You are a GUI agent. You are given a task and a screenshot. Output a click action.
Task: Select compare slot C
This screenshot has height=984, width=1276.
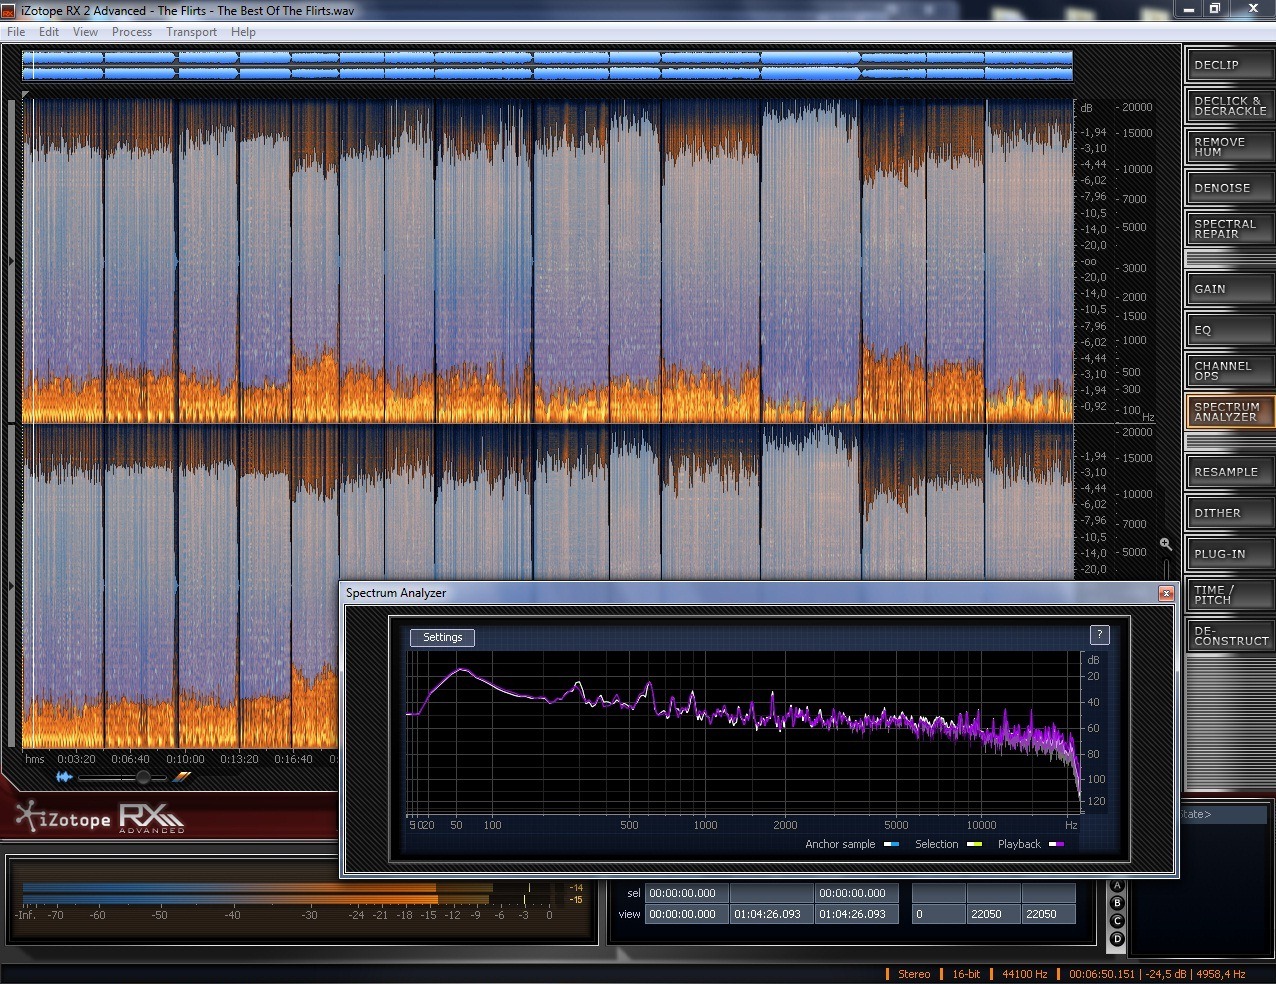[1117, 921]
